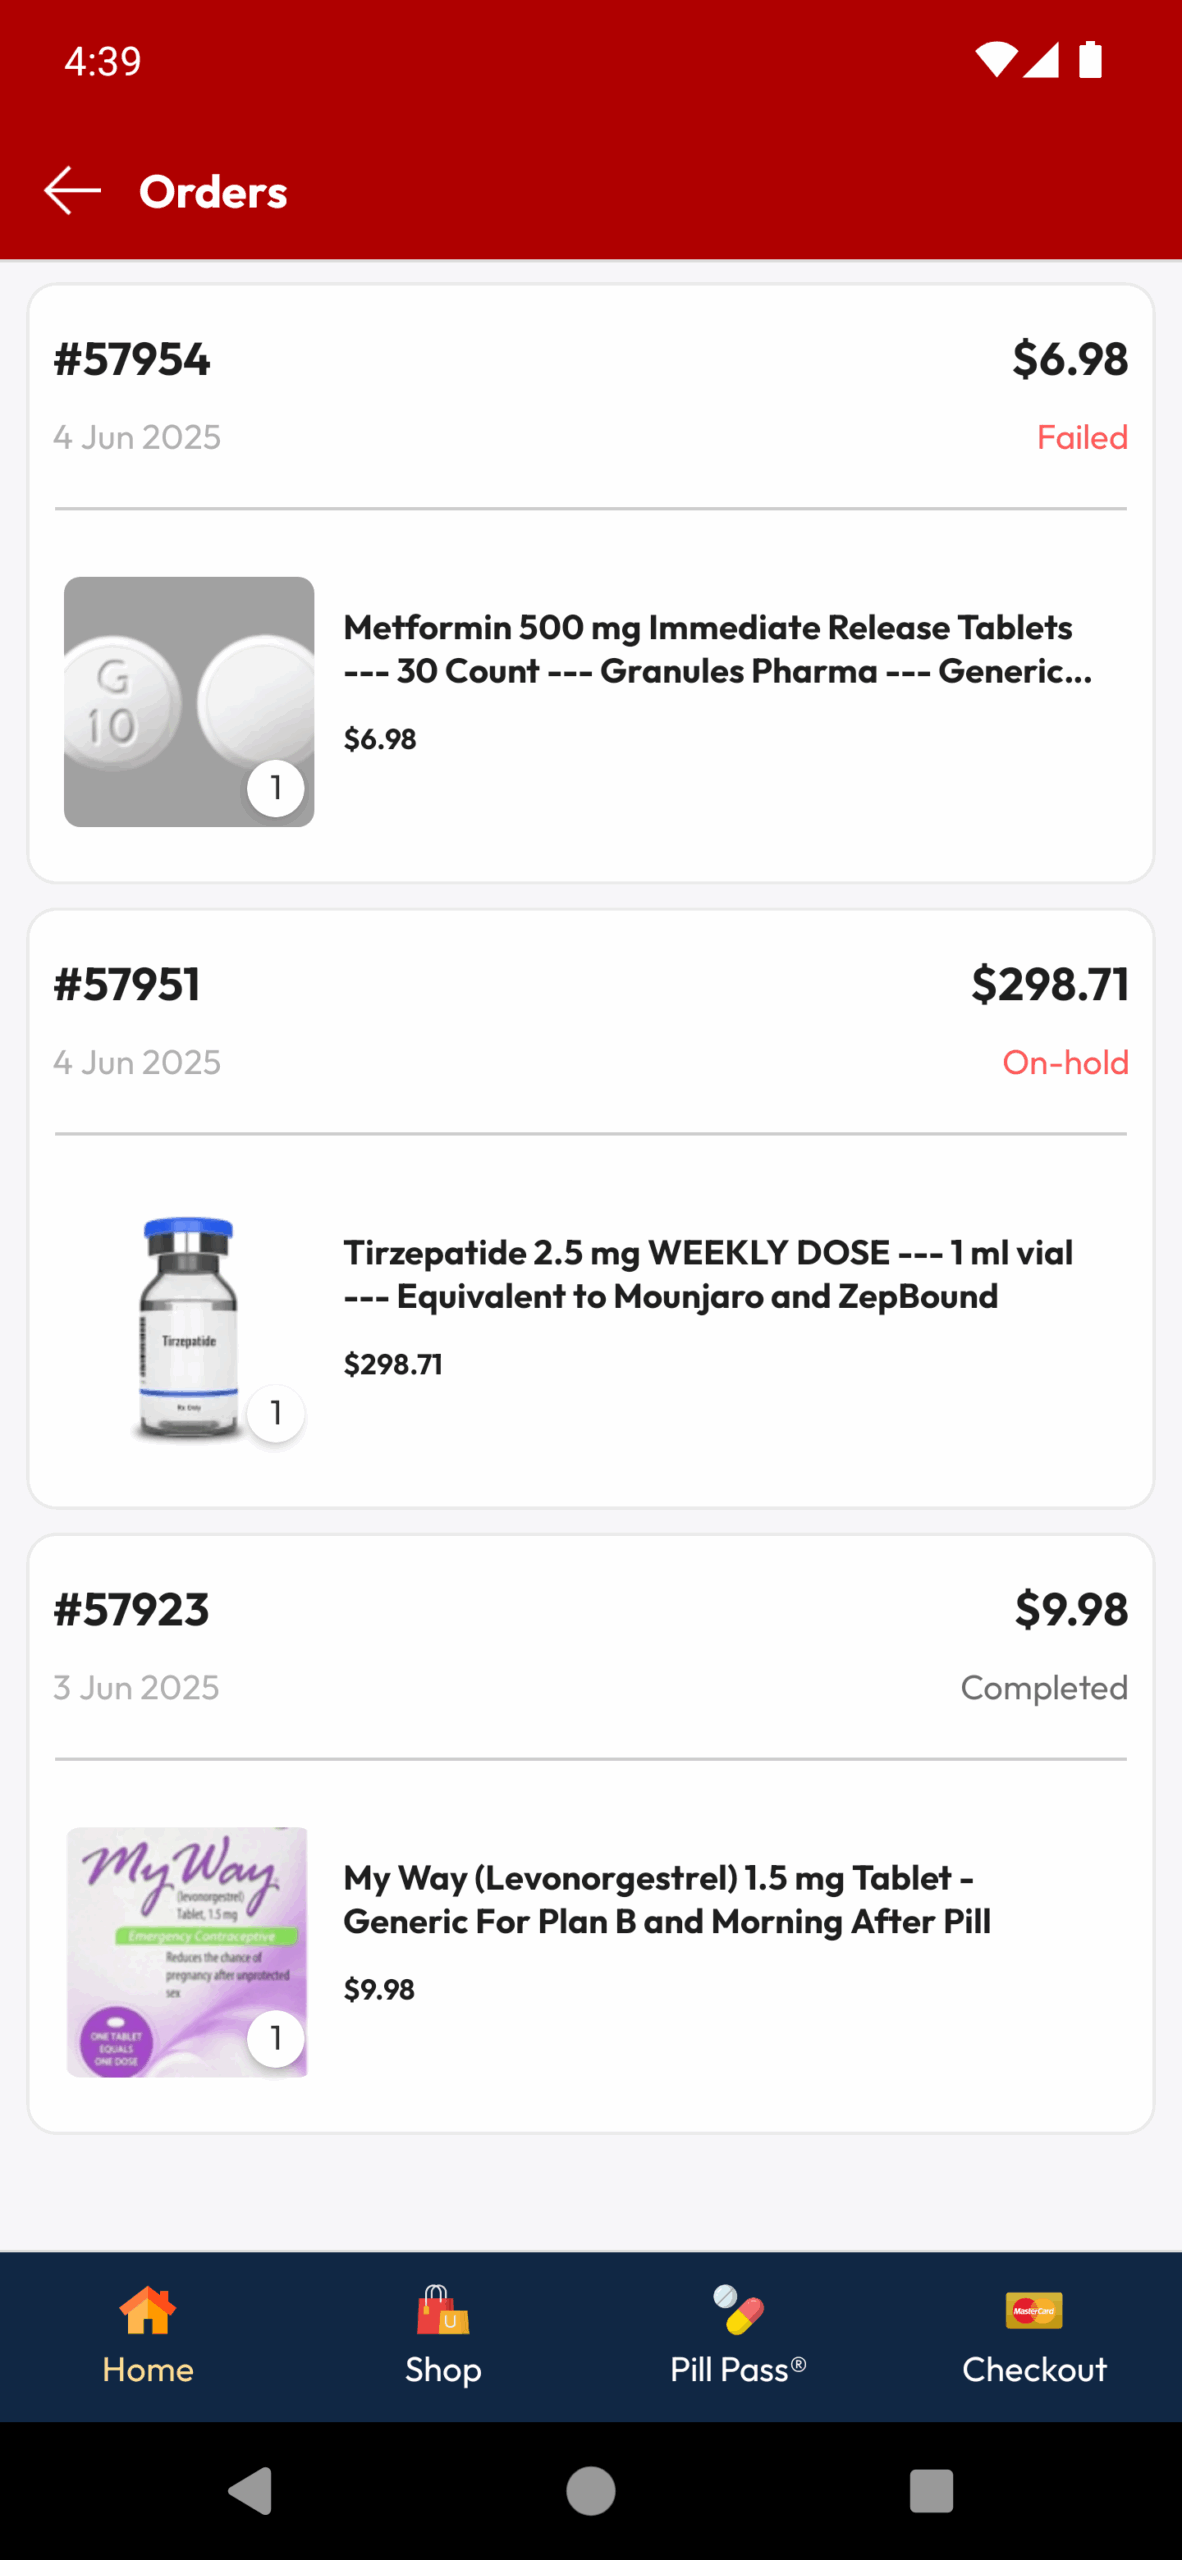1182x2560 pixels.
Task: Open the My Way tablet product image
Action: coord(189,1952)
